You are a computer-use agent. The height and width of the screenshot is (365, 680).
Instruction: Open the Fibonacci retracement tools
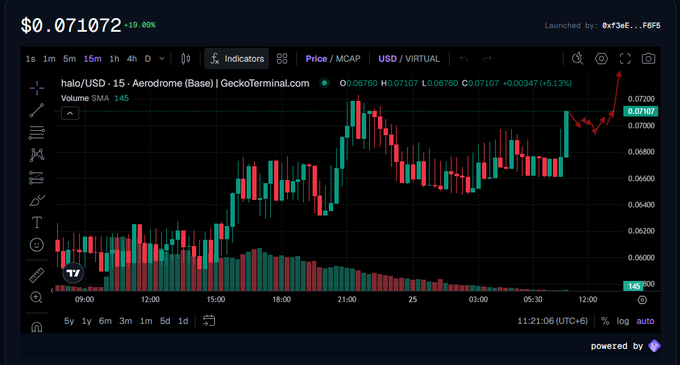click(x=37, y=133)
